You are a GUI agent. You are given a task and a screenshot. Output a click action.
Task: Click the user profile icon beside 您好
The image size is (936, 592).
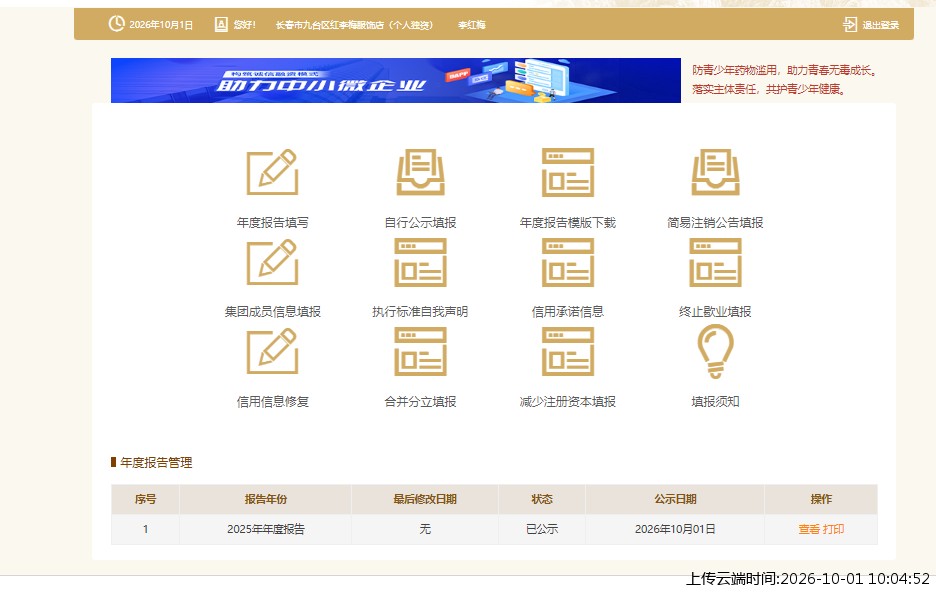tap(221, 24)
